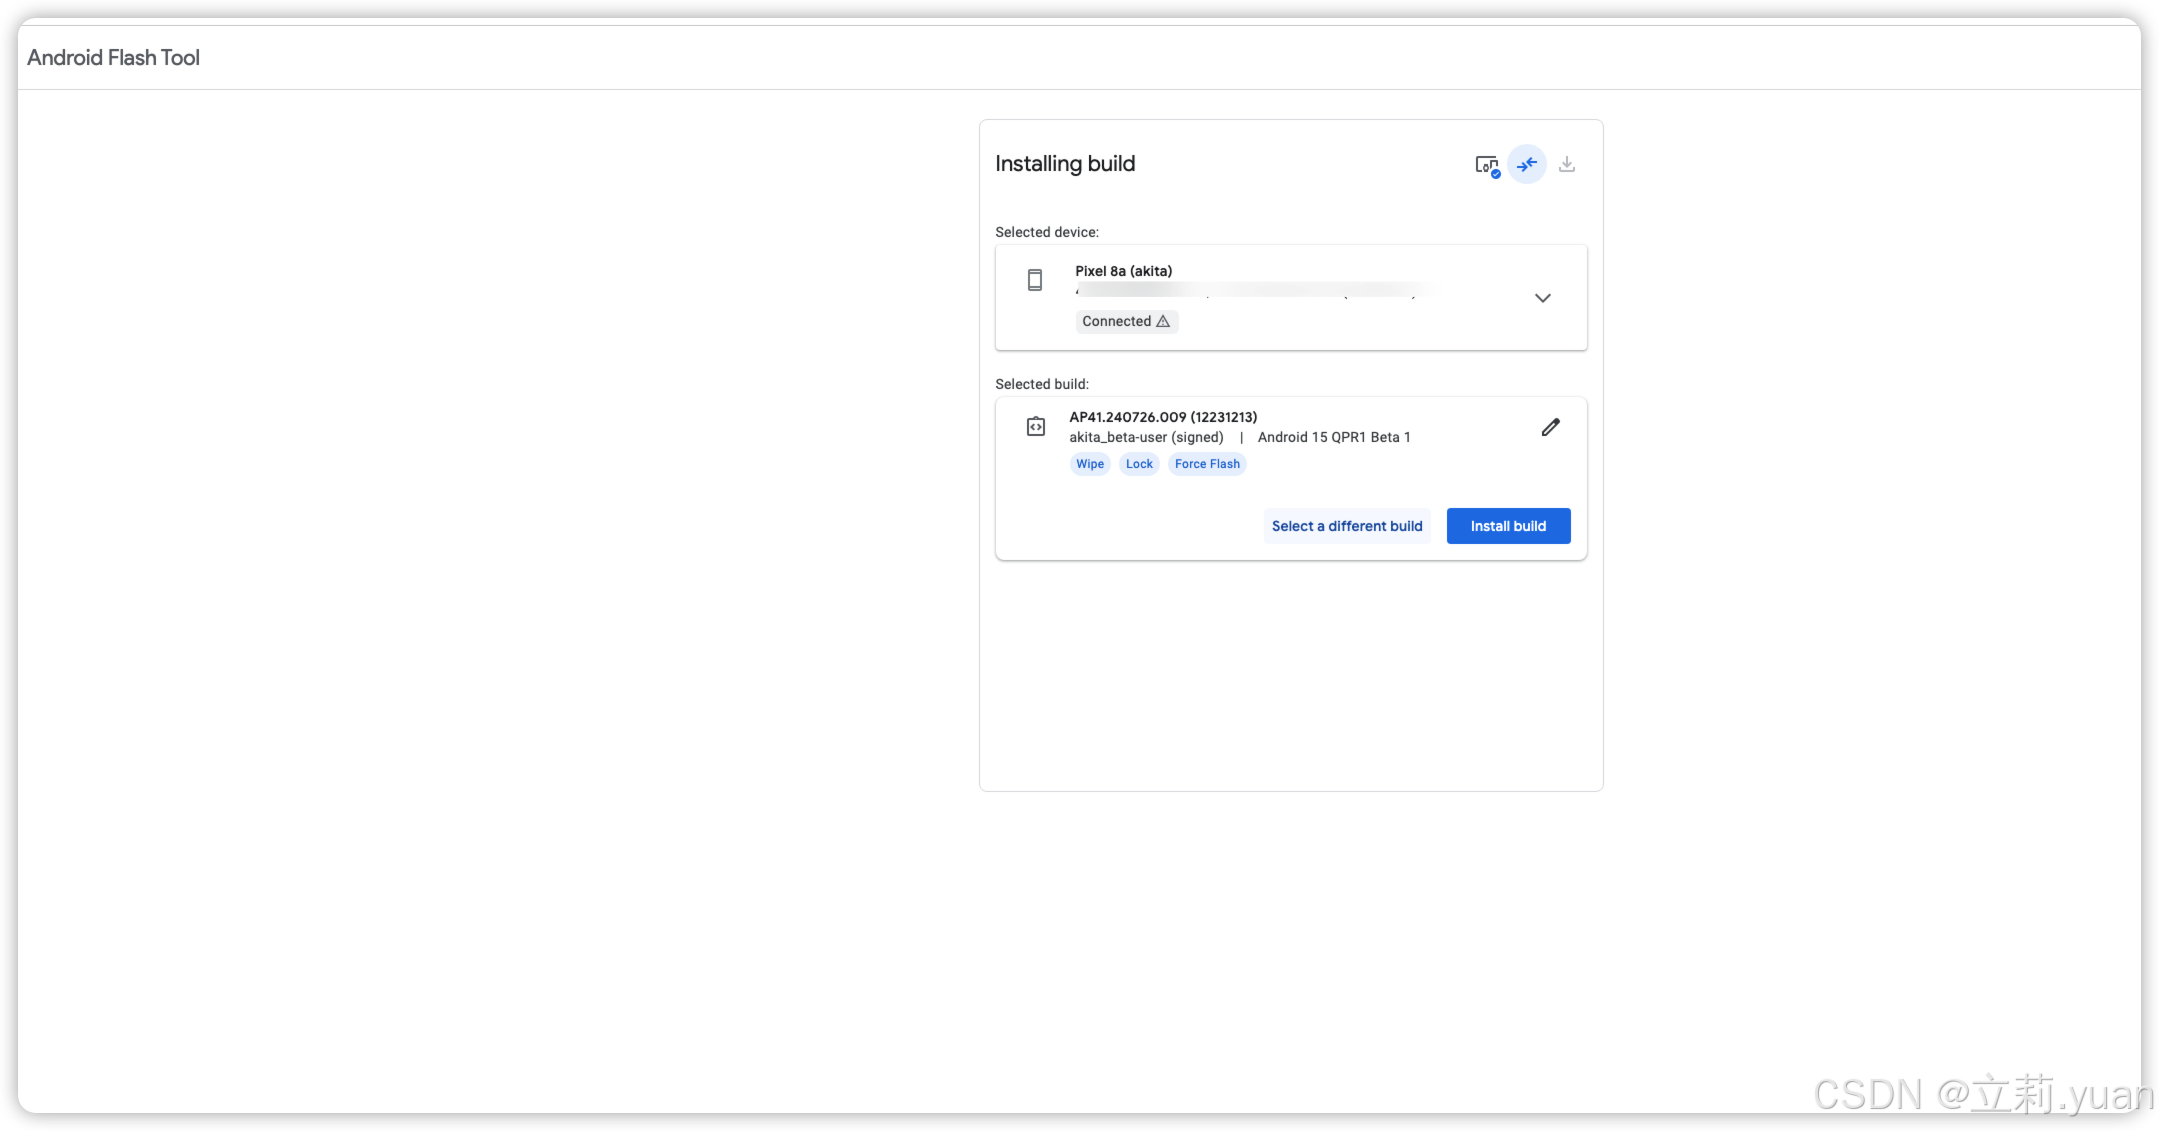The height and width of the screenshot is (1131, 2159).
Task: Click the Pixel 8a (akita) device name
Action: tap(1123, 271)
